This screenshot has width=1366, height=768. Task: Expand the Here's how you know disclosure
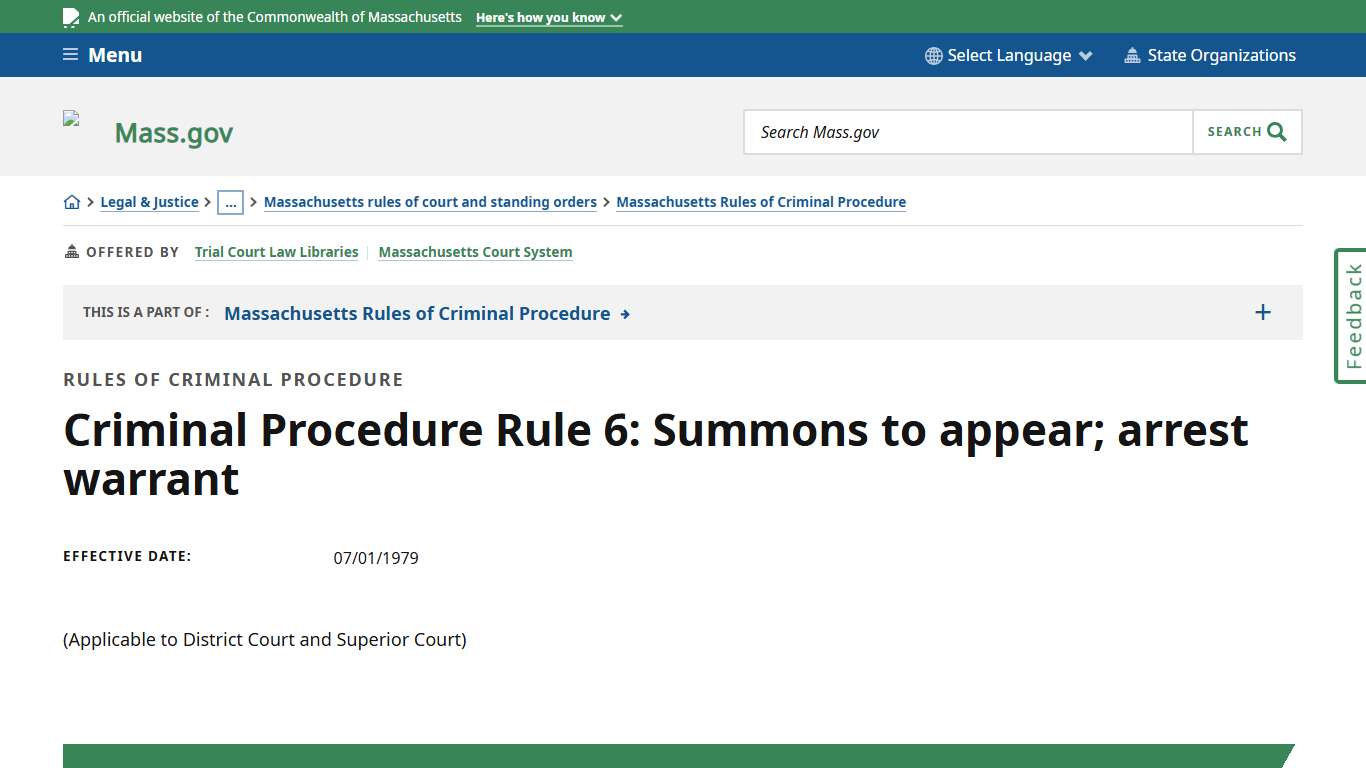548,17
